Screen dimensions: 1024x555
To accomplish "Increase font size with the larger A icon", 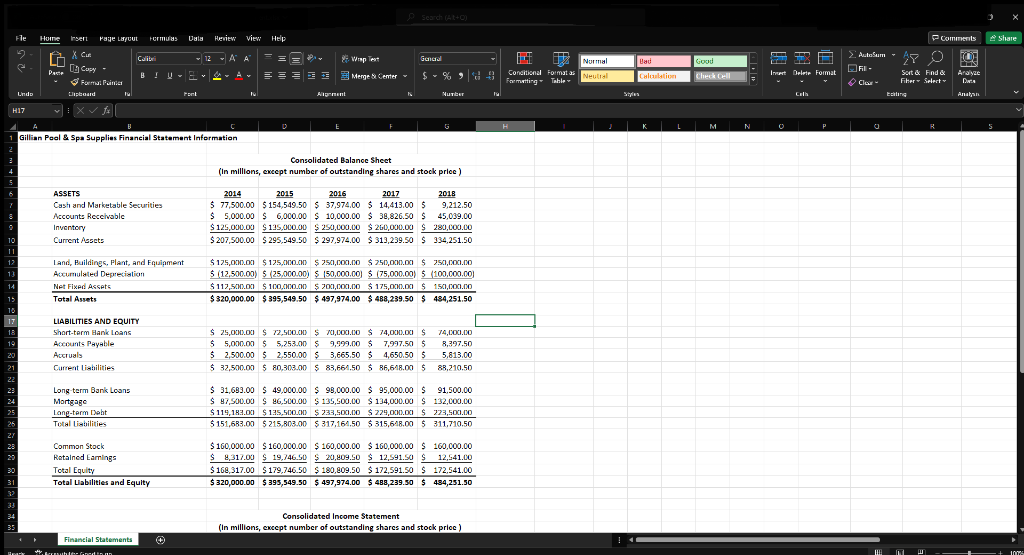I will point(234,59).
